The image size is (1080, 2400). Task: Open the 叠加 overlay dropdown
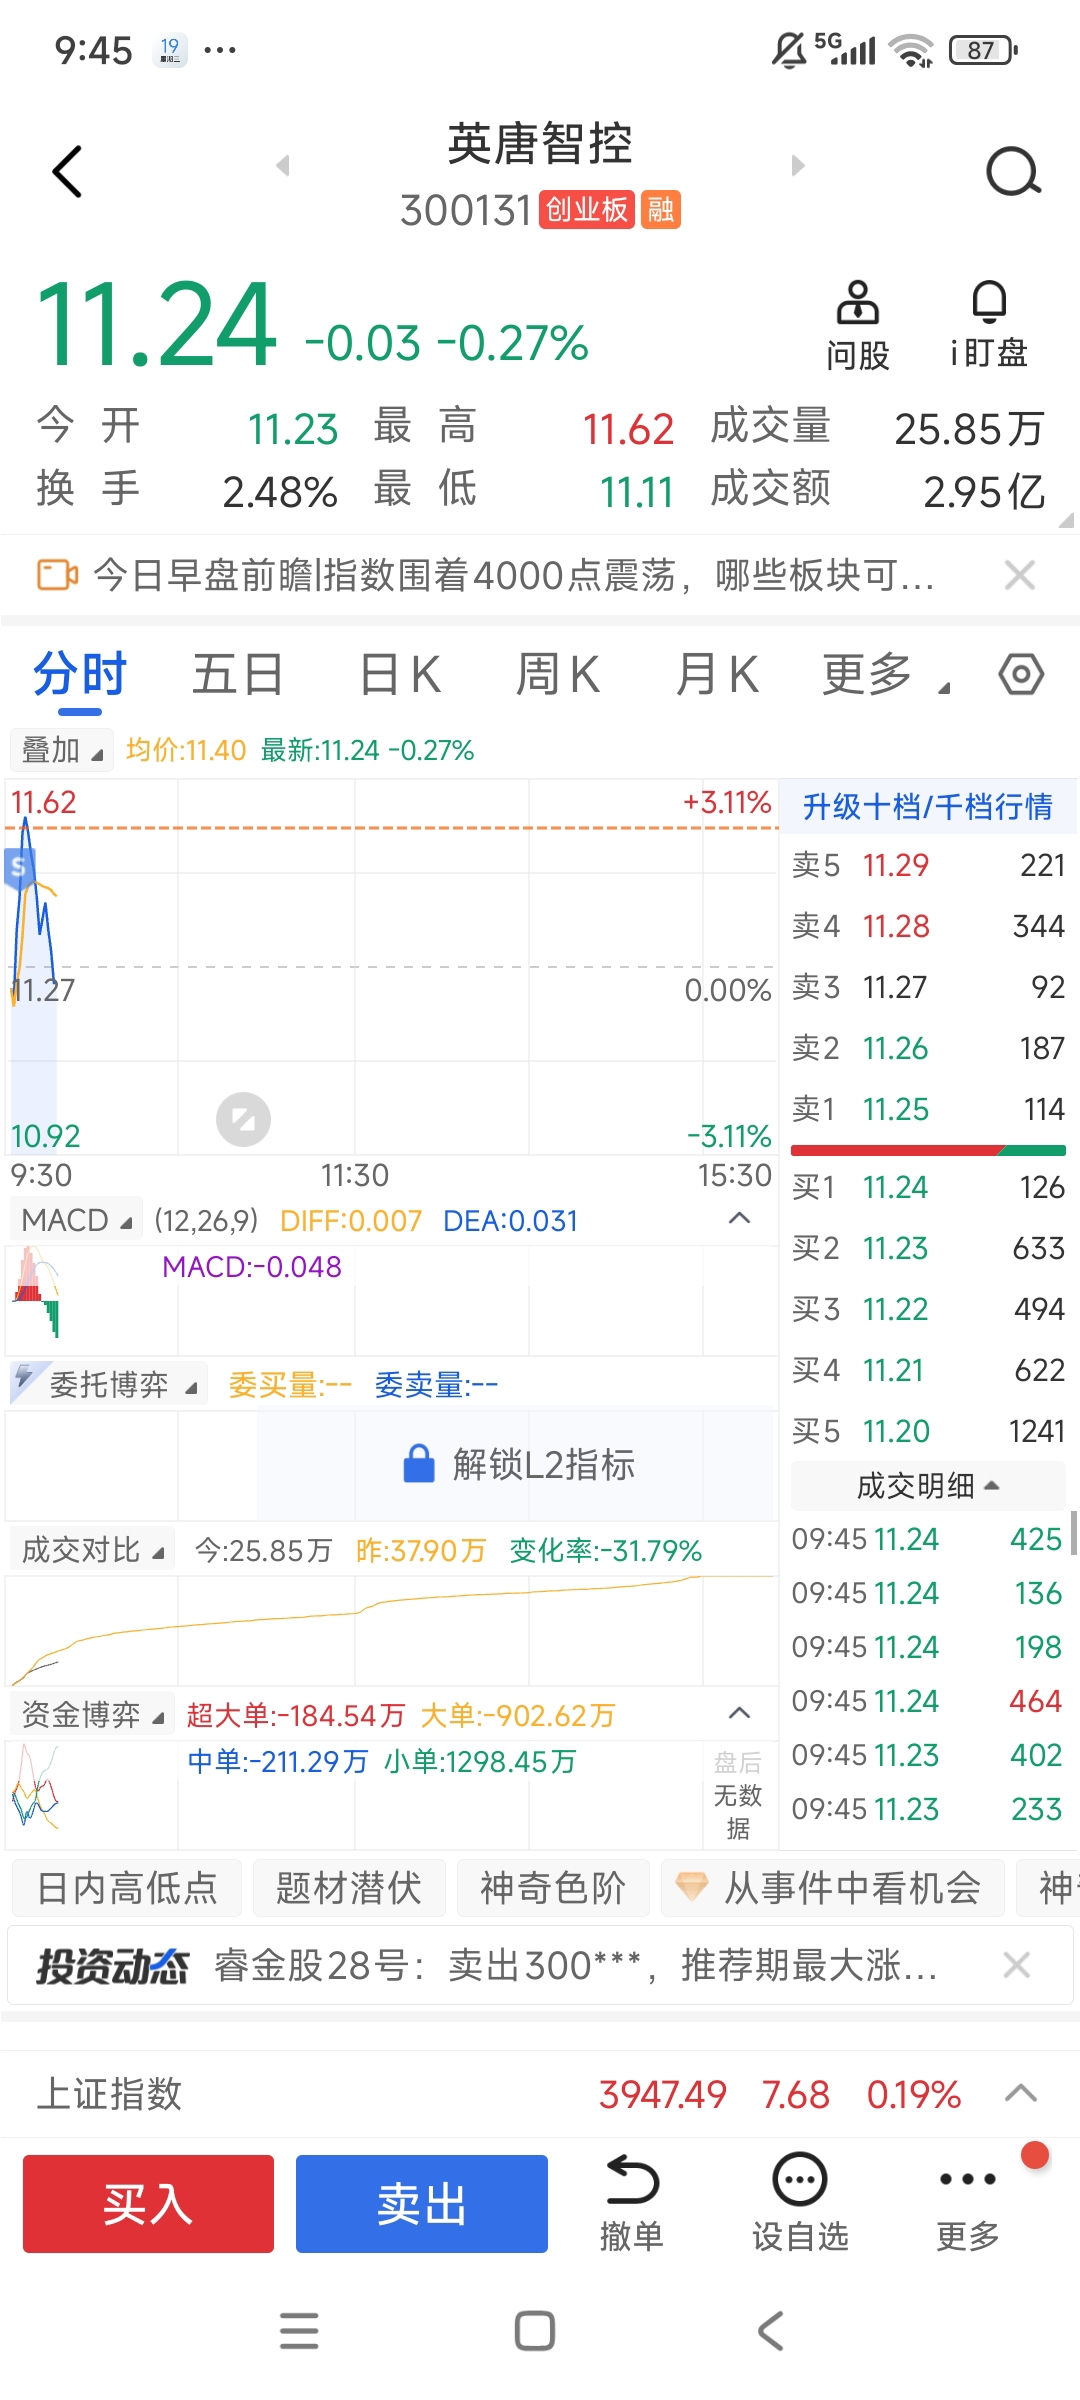pyautogui.click(x=61, y=750)
